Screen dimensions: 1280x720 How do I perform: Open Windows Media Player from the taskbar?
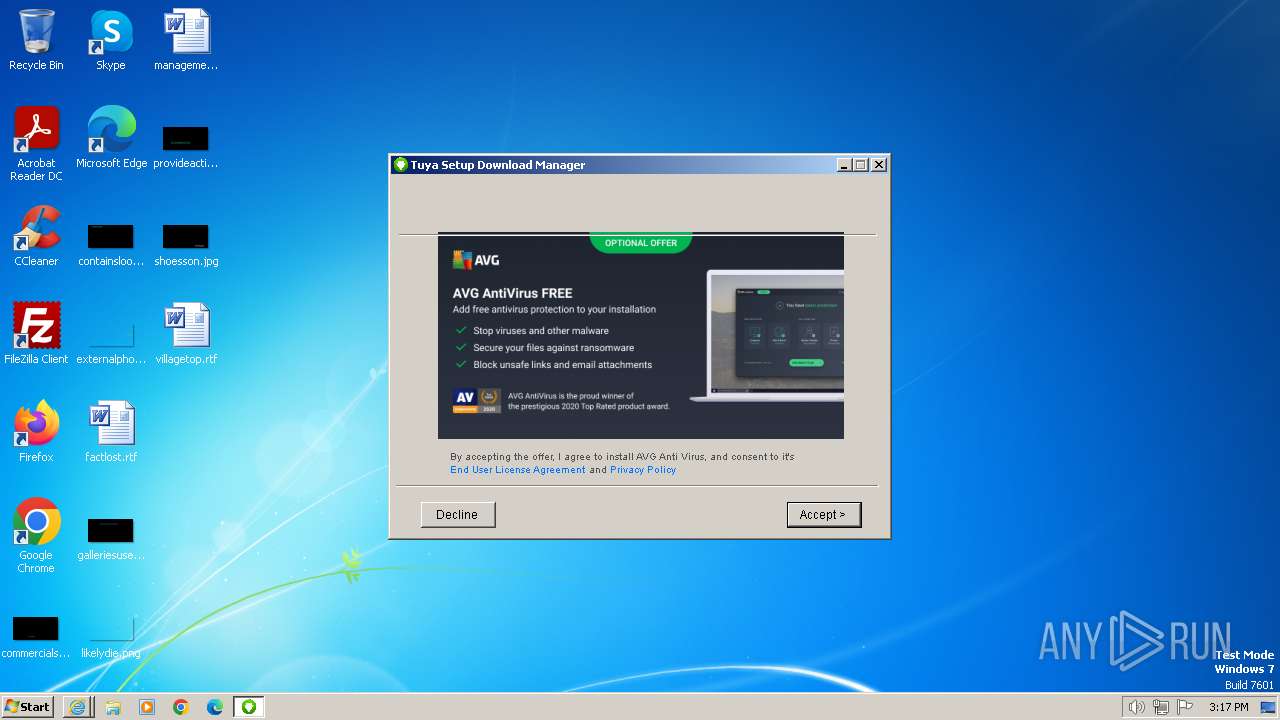point(147,707)
